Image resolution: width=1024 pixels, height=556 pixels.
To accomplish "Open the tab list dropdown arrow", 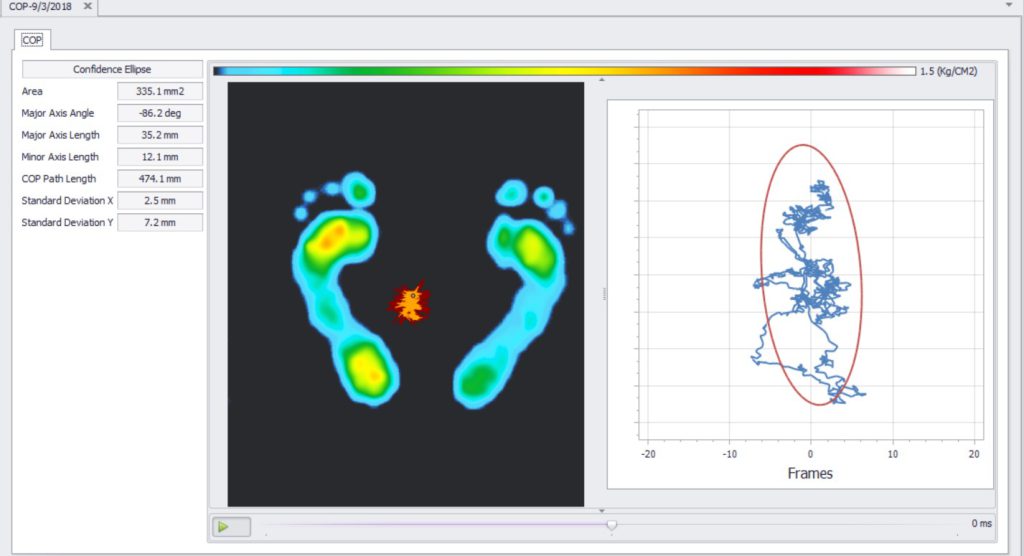I will [1008, 5].
